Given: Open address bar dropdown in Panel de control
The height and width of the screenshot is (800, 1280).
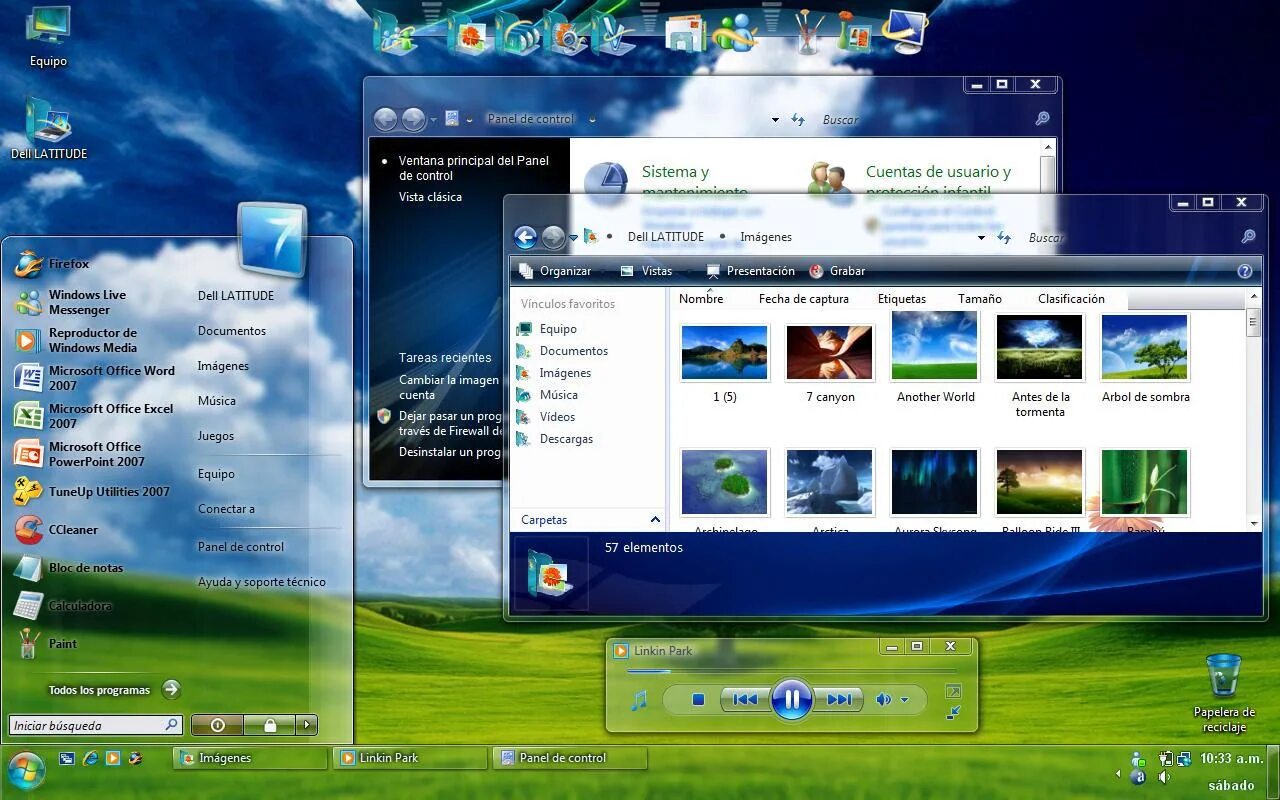Looking at the screenshot, I should pyautogui.click(x=775, y=120).
